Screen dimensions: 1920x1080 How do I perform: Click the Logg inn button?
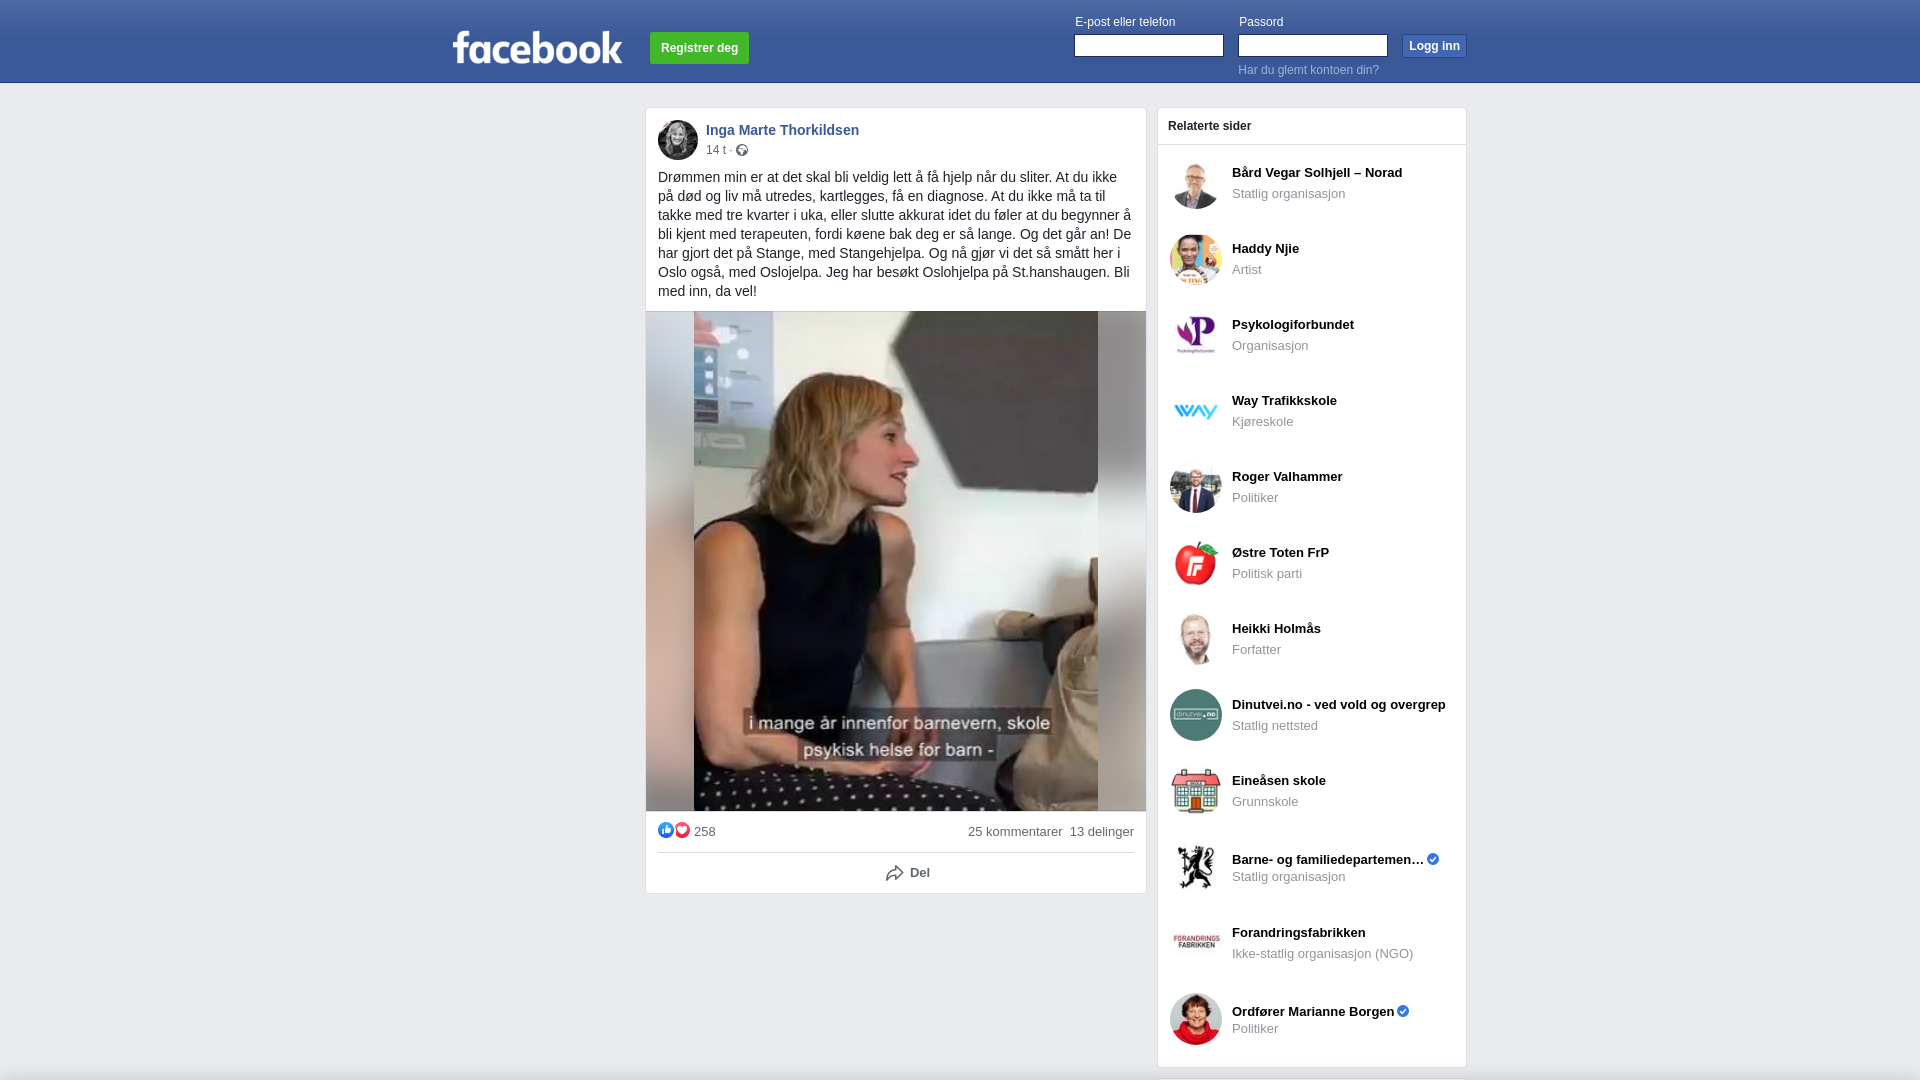(x=1434, y=46)
